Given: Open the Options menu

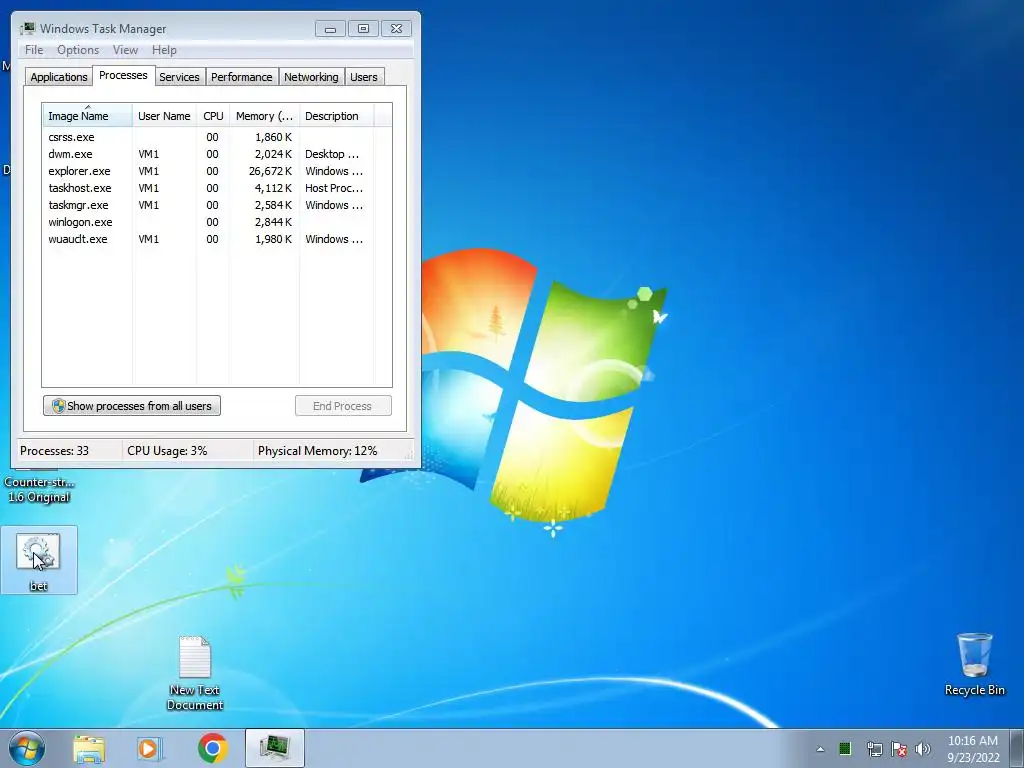Looking at the screenshot, I should coord(78,50).
